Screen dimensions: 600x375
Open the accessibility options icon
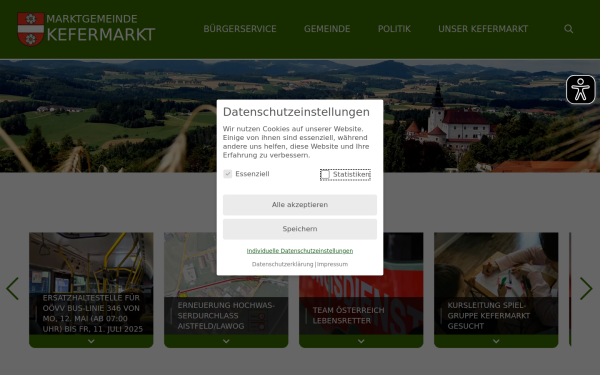point(580,90)
